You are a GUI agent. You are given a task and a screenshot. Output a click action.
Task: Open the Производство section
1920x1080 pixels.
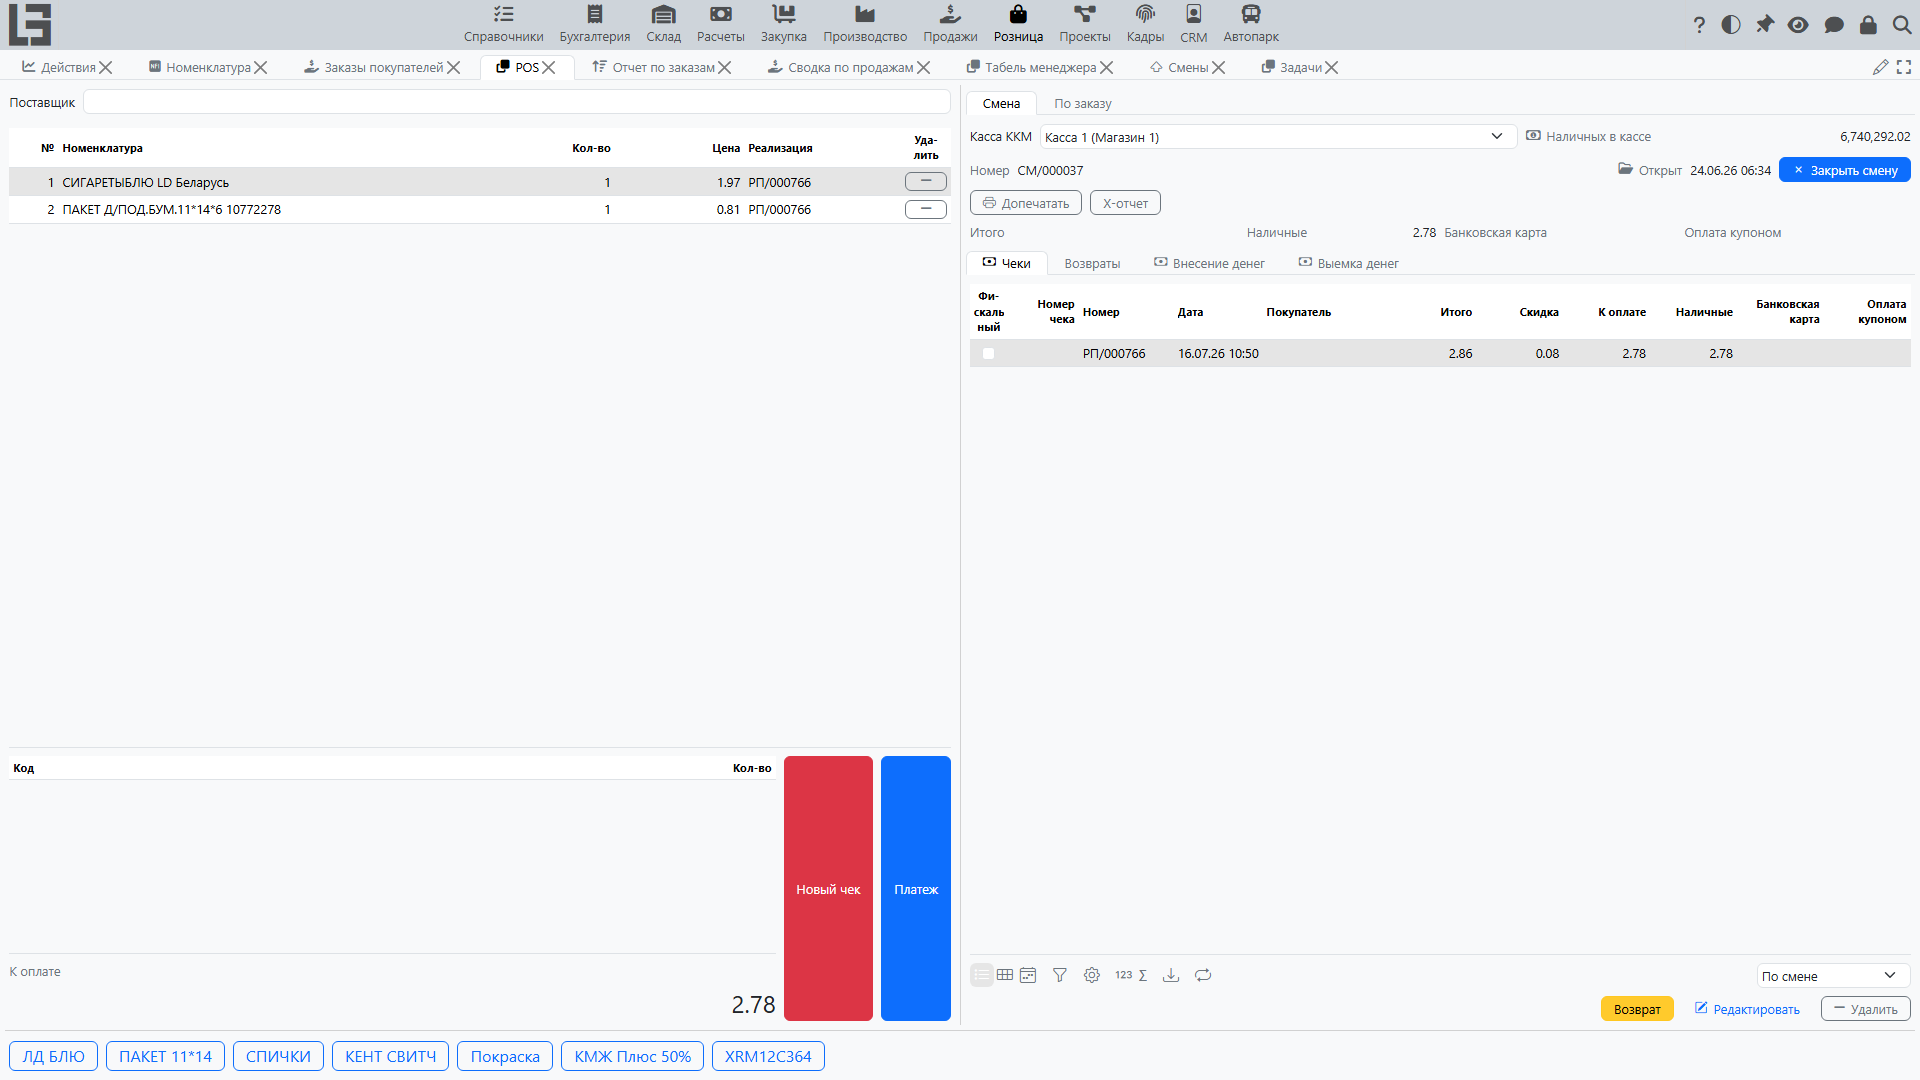point(865,24)
